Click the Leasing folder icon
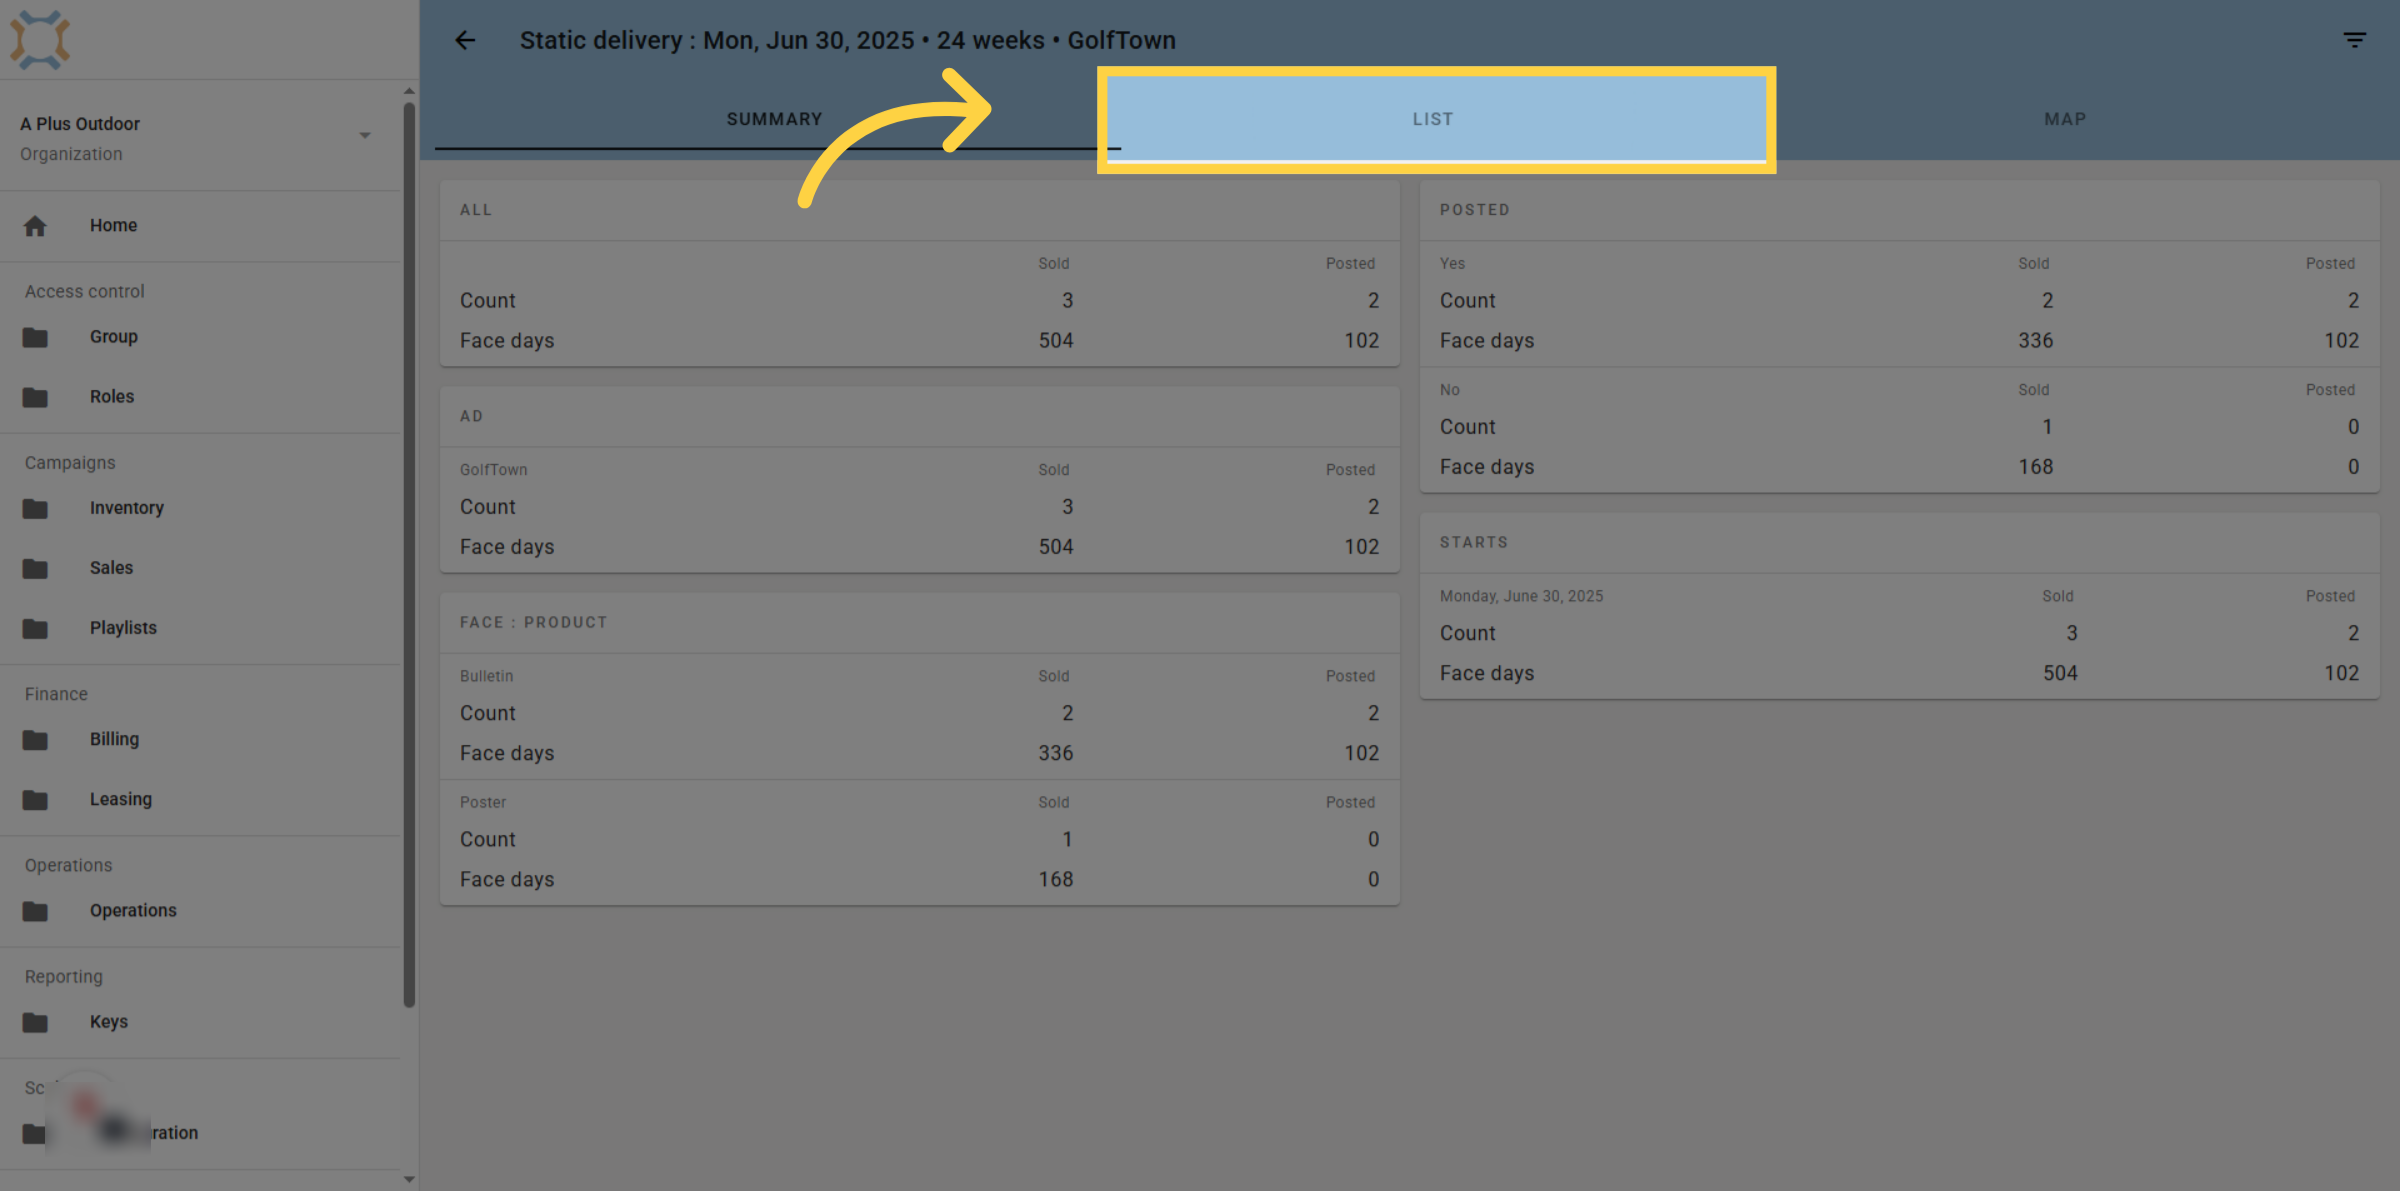Image resolution: width=2400 pixels, height=1191 pixels. pyautogui.click(x=35, y=800)
